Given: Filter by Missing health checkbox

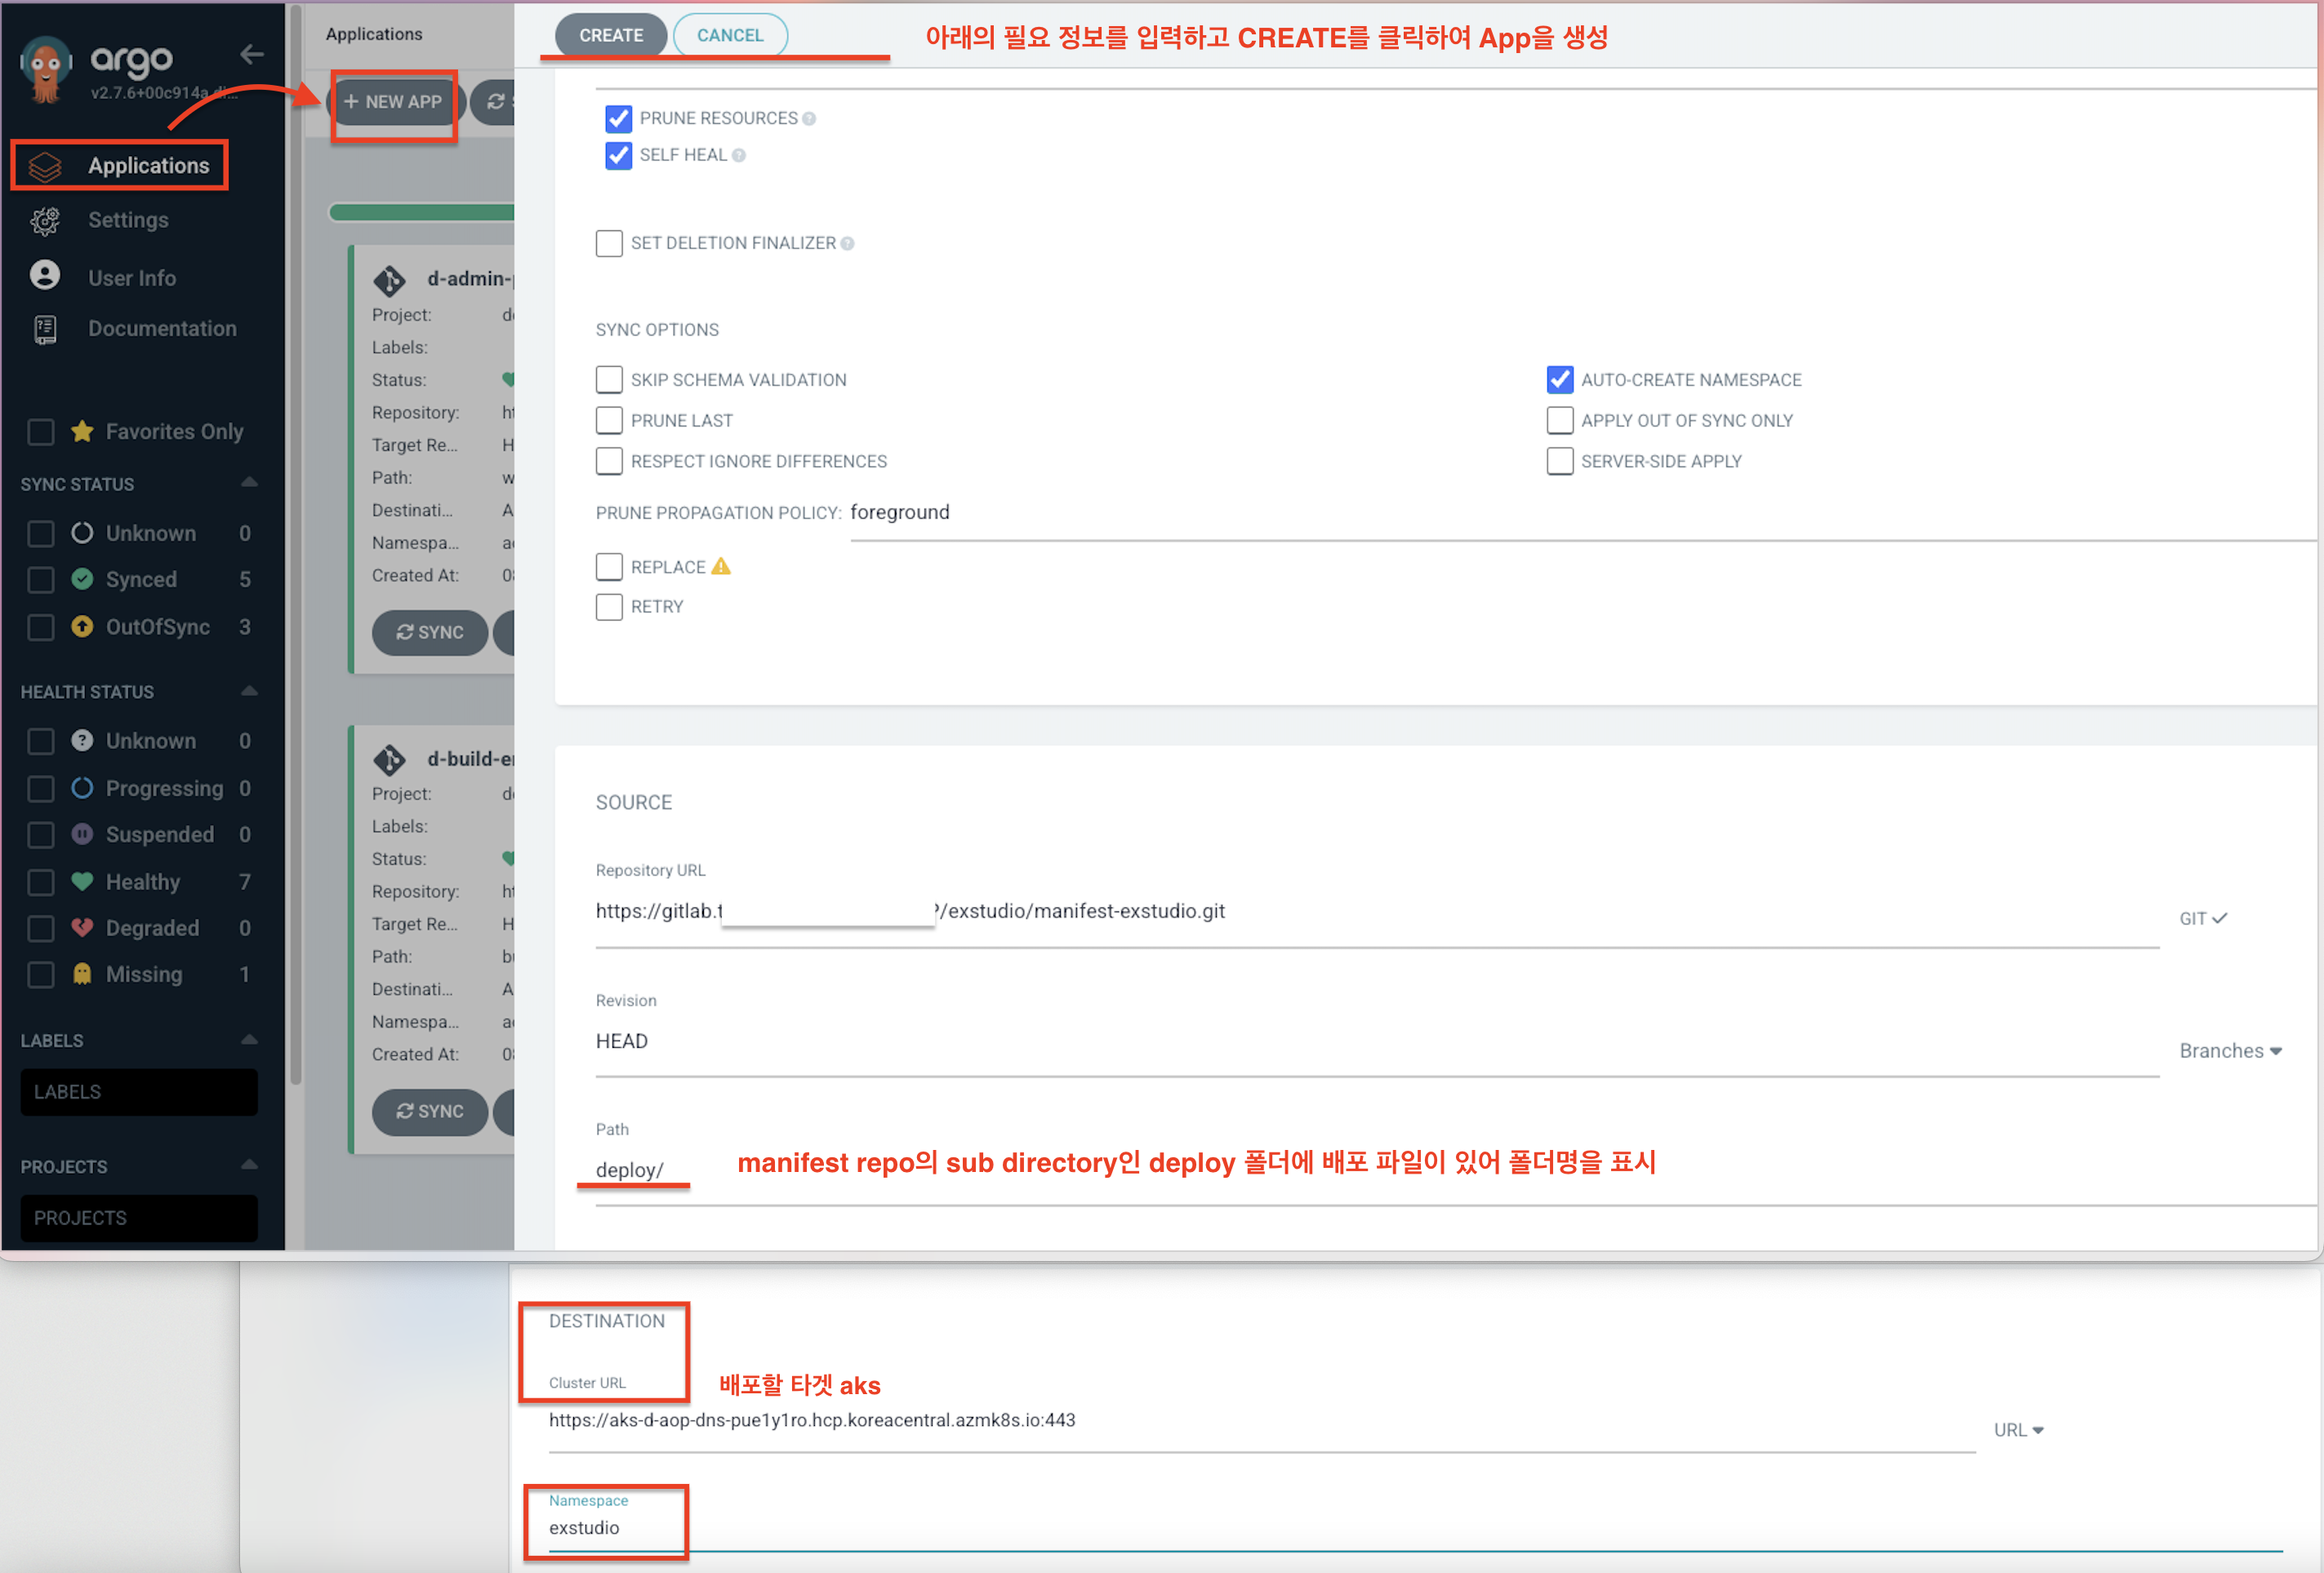Looking at the screenshot, I should tap(41, 975).
